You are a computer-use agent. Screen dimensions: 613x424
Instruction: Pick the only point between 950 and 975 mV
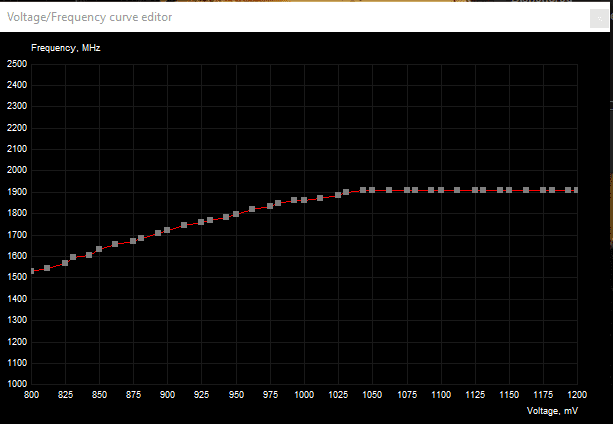[252, 209]
